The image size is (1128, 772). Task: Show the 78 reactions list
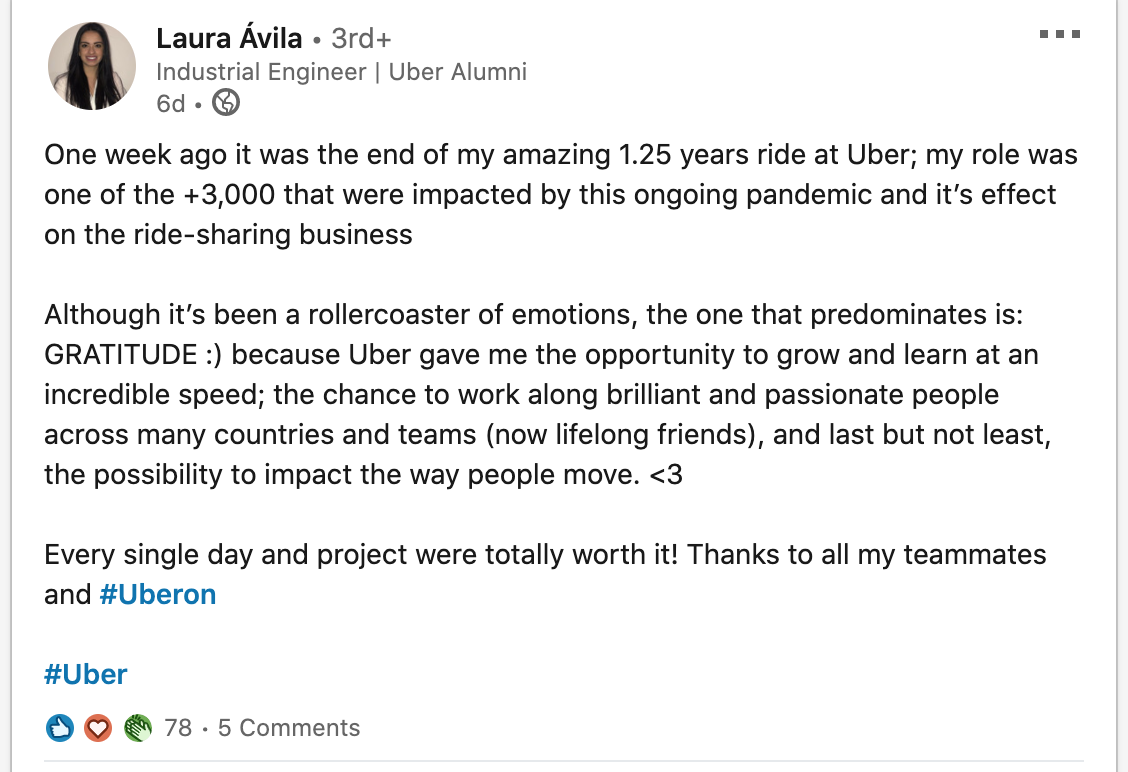pyautogui.click(x=178, y=727)
